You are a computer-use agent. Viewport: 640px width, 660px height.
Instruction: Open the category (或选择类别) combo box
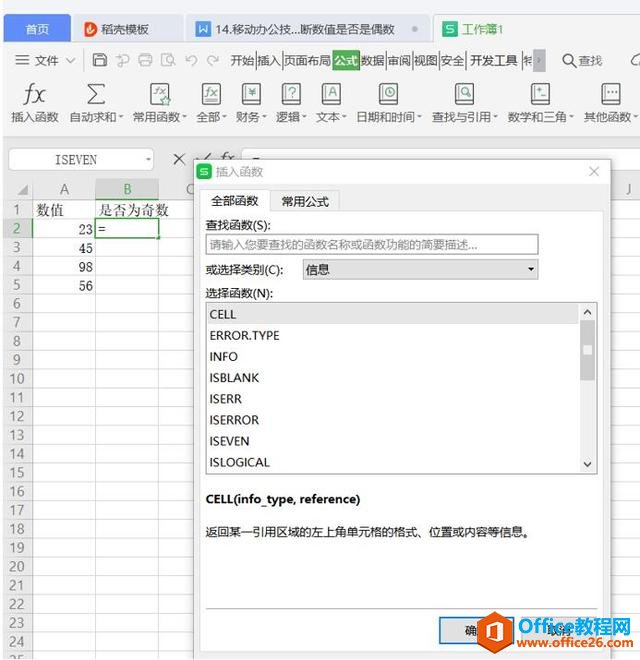[420, 269]
